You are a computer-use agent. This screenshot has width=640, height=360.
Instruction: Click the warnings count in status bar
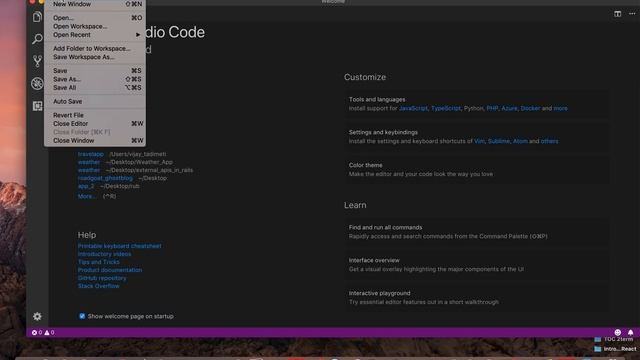pyautogui.click(x=49, y=333)
